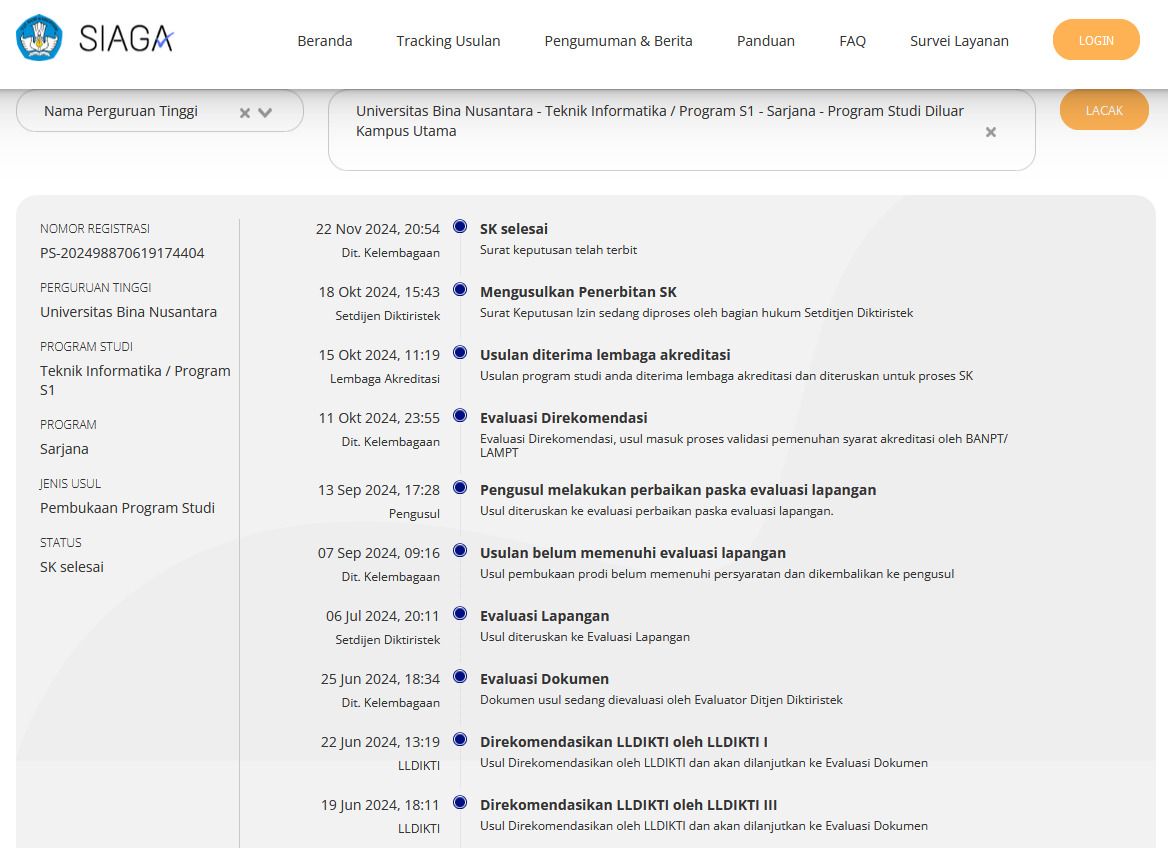Click 'Usulan diterima lembaga akreditasi' heading
Screen dimensions: 1168x848
605,355
